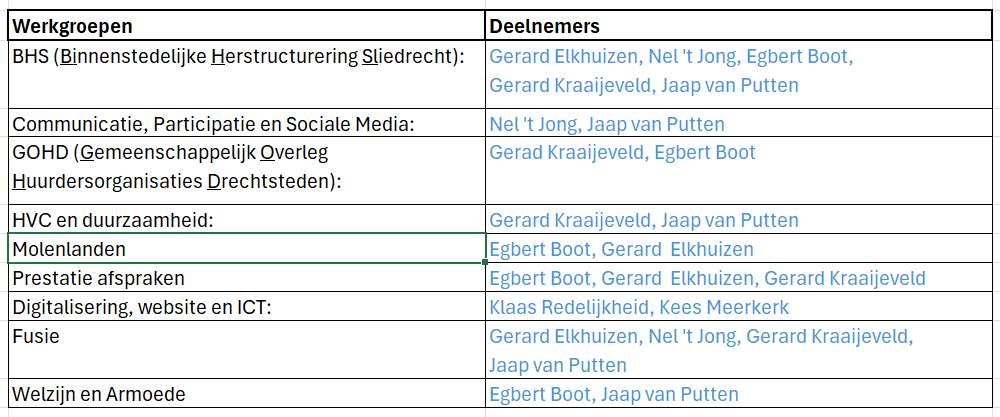Select the Deelnemers column header cell
The image size is (1000, 417).
tap(740, 25)
